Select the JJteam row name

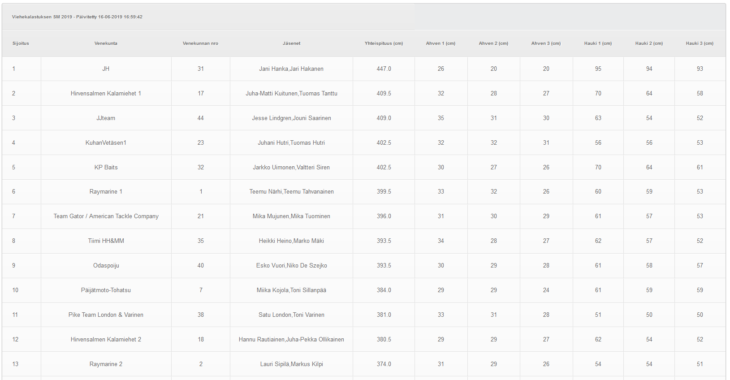click(106, 118)
